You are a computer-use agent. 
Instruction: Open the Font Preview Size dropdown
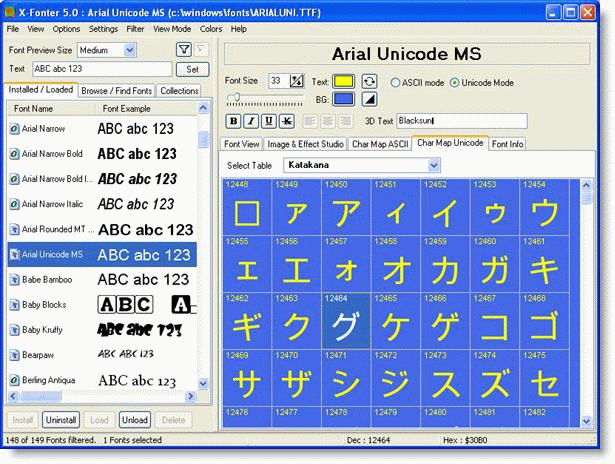pos(129,50)
